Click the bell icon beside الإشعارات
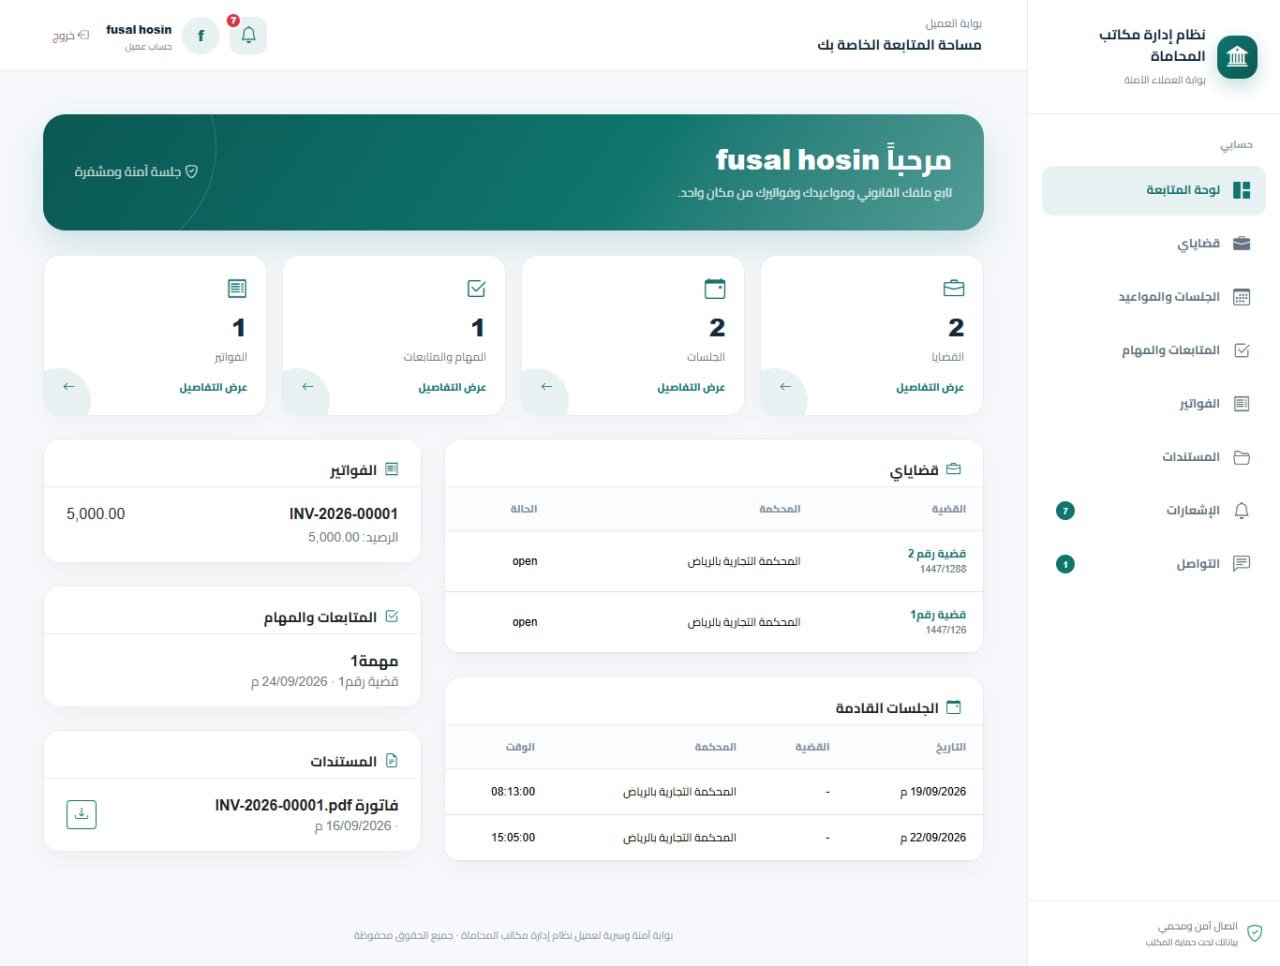The height and width of the screenshot is (966, 1280). pyautogui.click(x=1242, y=510)
